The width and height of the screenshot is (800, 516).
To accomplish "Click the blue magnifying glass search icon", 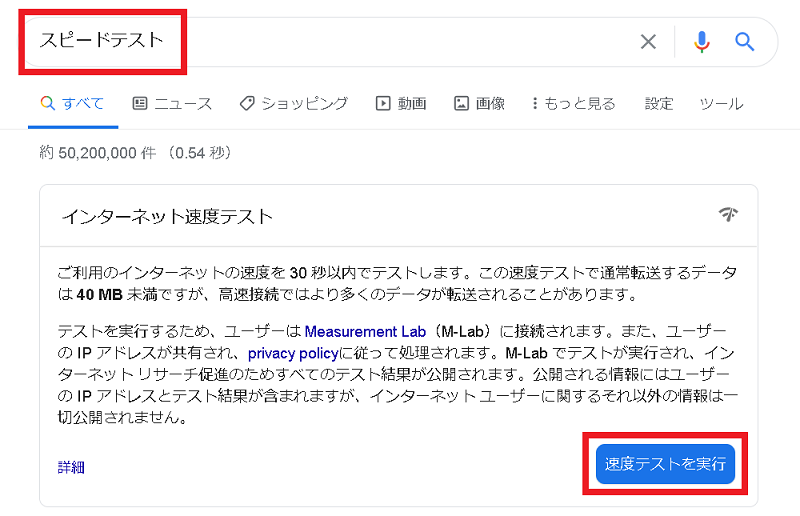I will point(744,41).
